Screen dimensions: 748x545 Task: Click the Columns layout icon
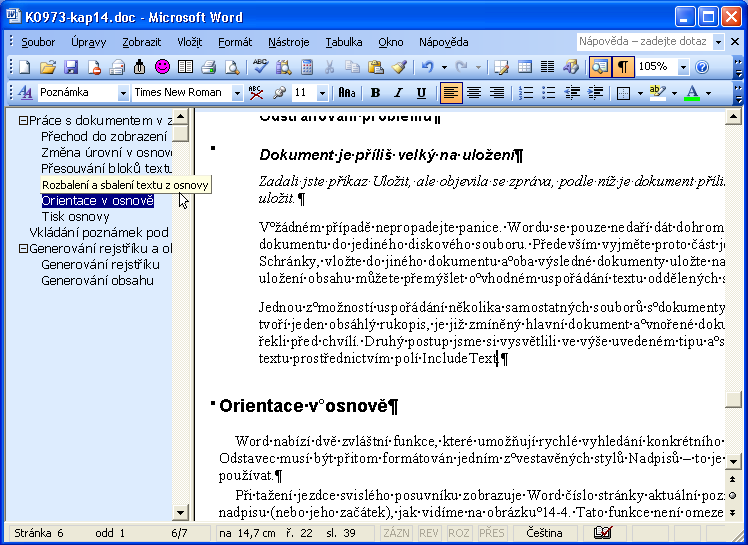548,67
